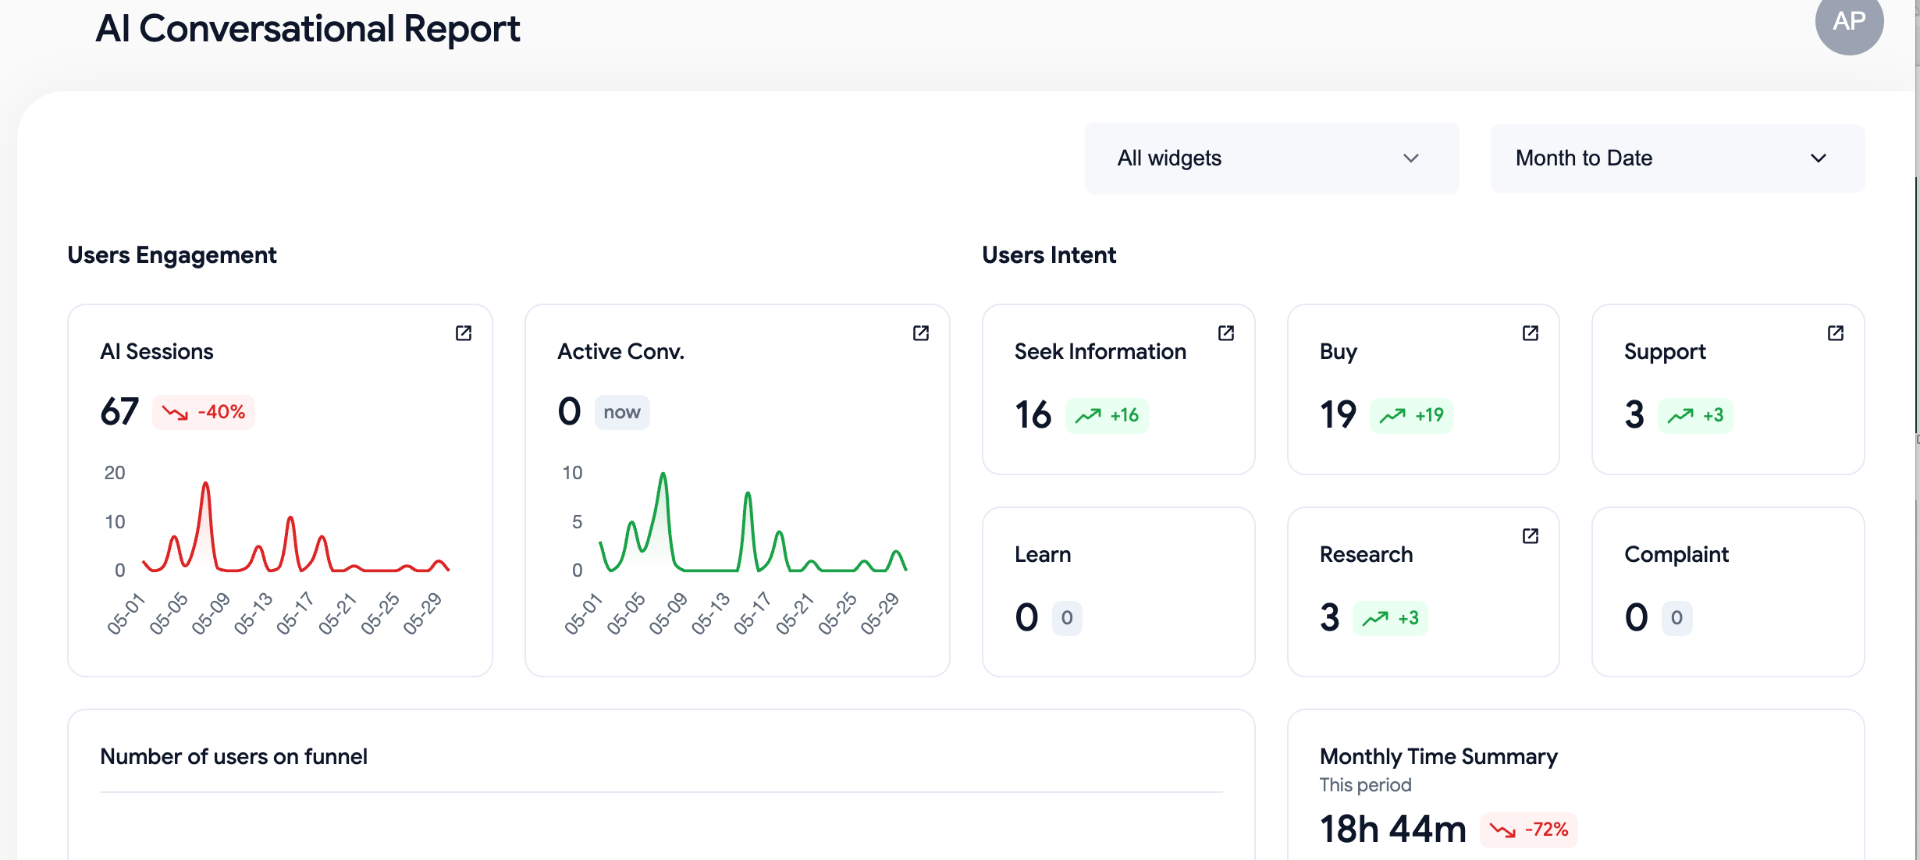This screenshot has height=860, width=1920.
Task: Open the Month to Date dropdown
Action: [1678, 158]
